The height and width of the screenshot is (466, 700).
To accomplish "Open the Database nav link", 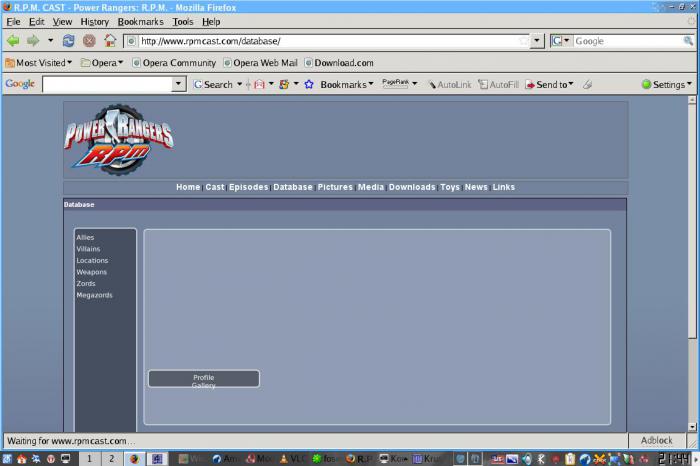I will 293,187.
